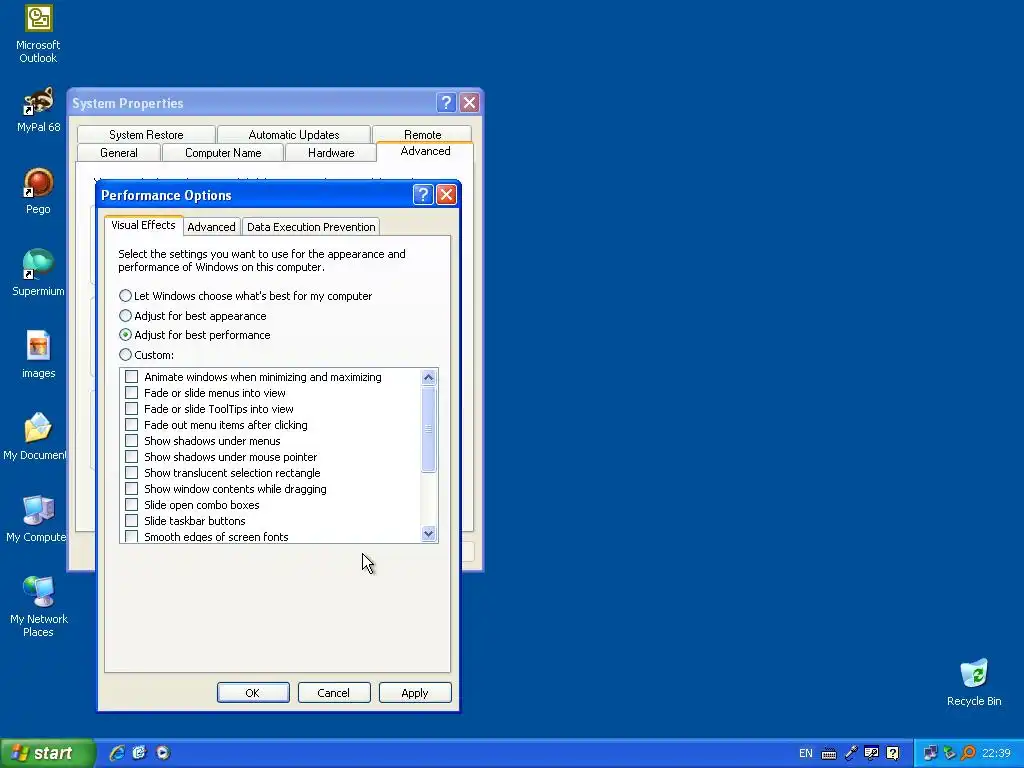This screenshot has width=1024, height=768.
Task: Enable Fade or slide menus into view
Action: click(x=131, y=392)
